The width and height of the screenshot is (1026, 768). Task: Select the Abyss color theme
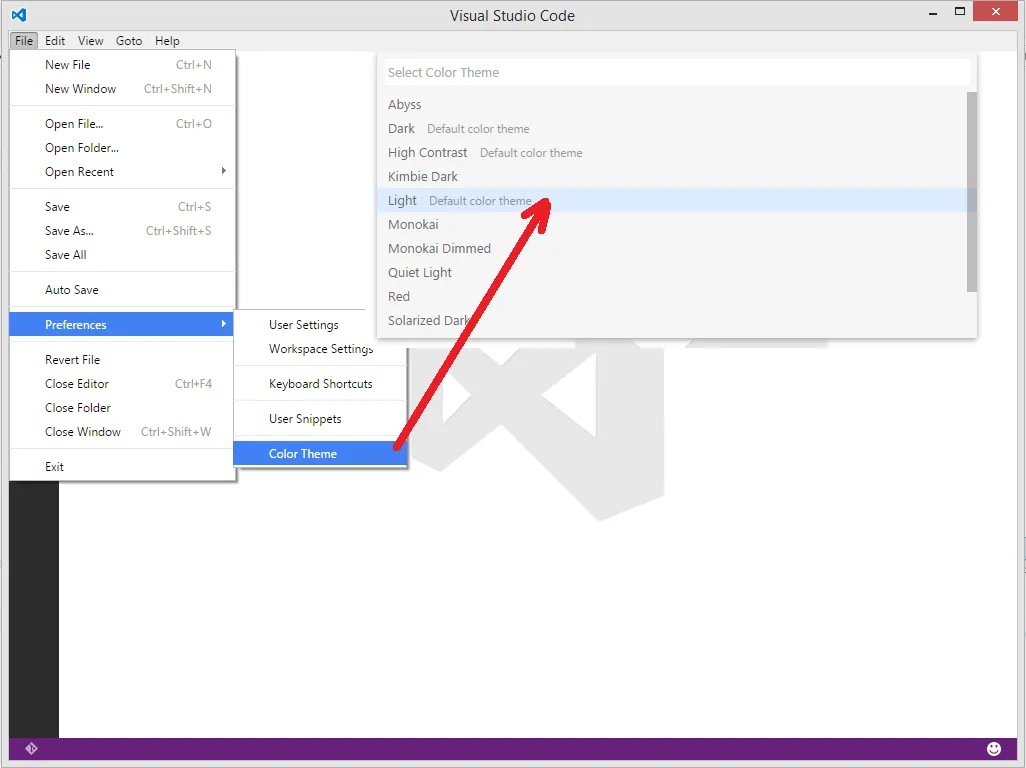(672, 105)
